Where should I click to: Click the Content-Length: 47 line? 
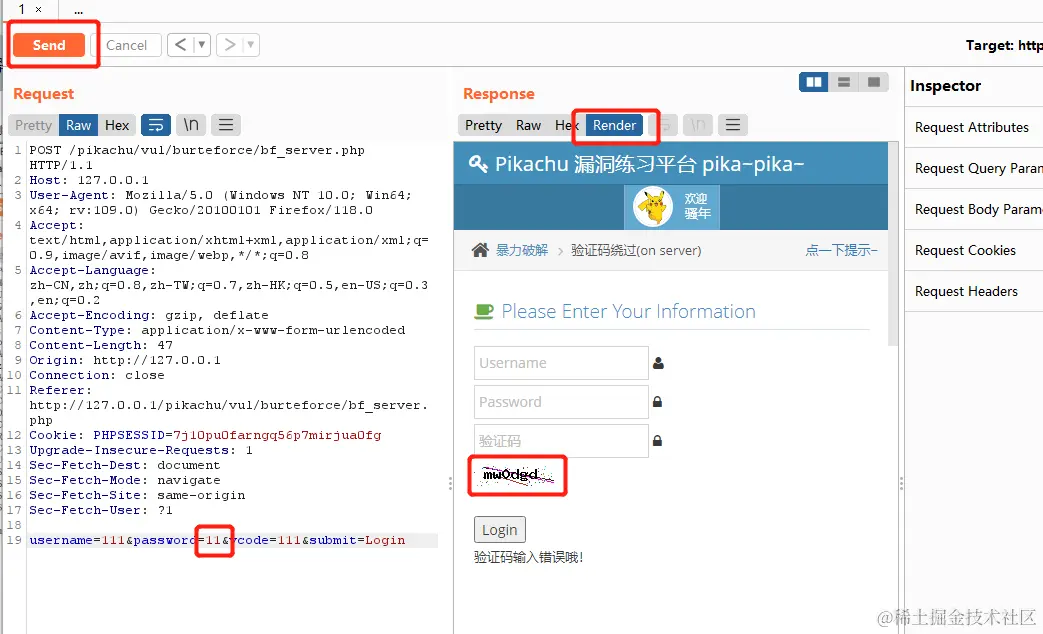tap(101, 345)
